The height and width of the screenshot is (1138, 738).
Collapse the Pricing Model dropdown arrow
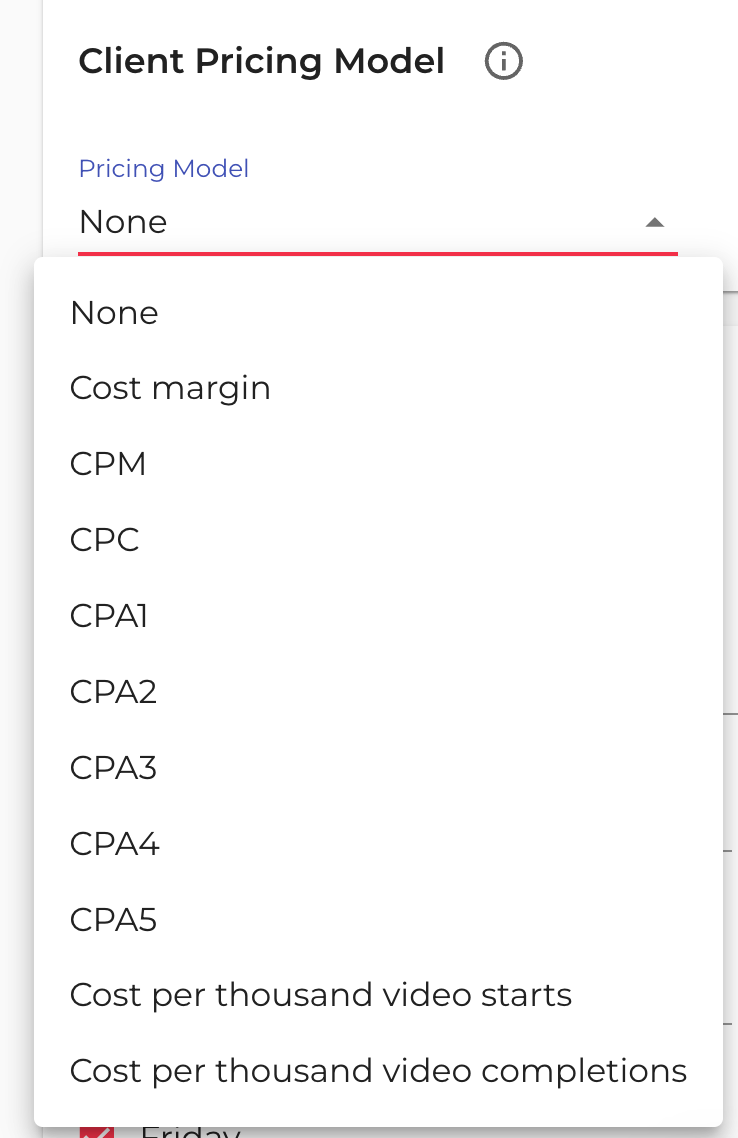click(x=655, y=222)
